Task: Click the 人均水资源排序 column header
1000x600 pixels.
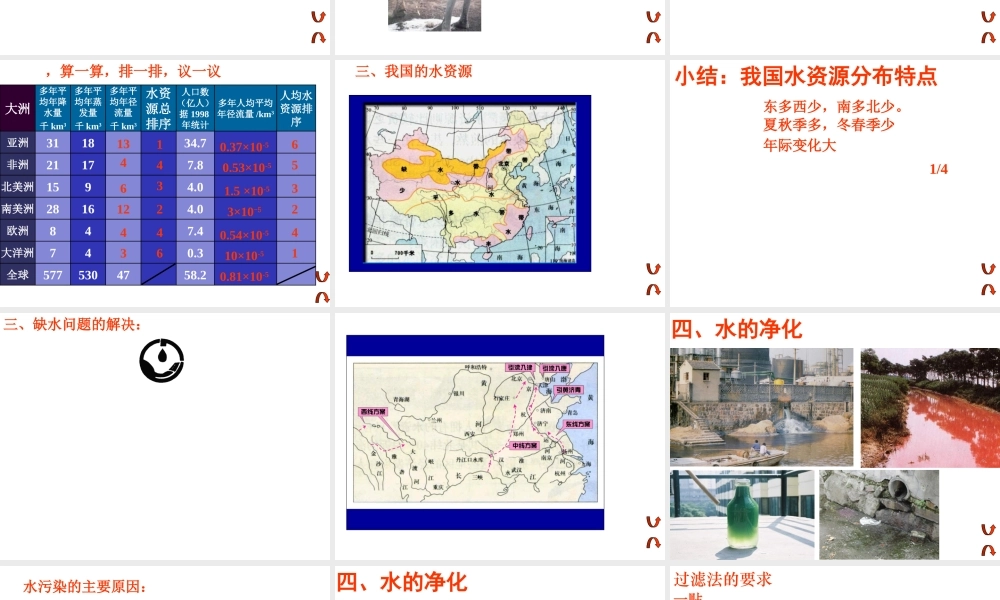Action: point(296,108)
